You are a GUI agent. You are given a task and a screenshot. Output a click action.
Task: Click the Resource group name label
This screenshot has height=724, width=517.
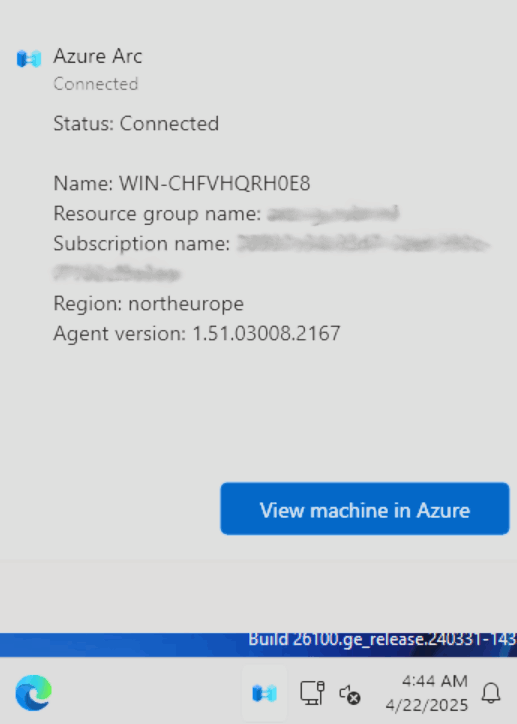157,214
